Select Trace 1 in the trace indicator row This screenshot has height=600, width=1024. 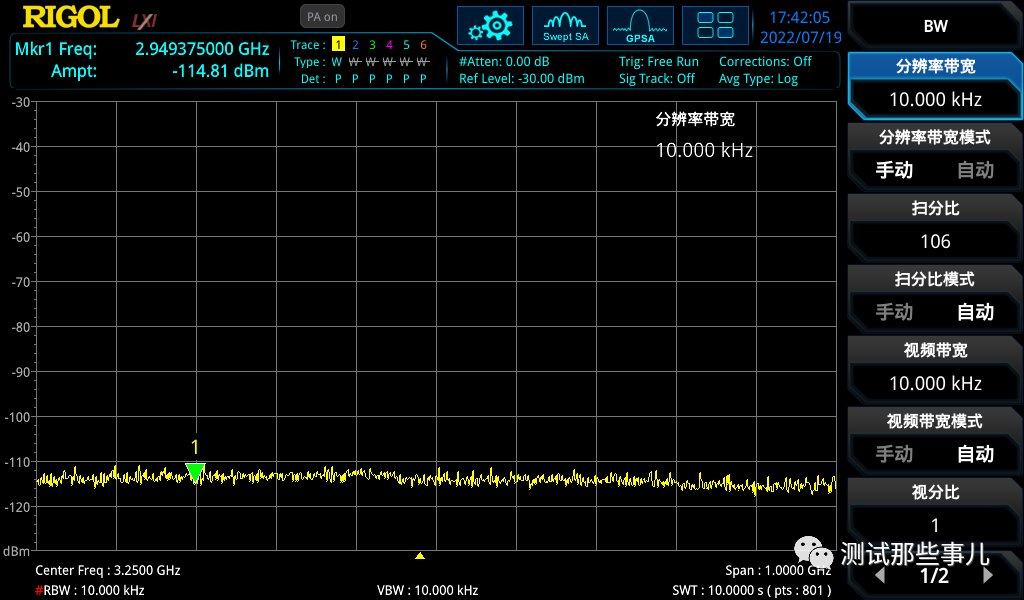coord(338,45)
